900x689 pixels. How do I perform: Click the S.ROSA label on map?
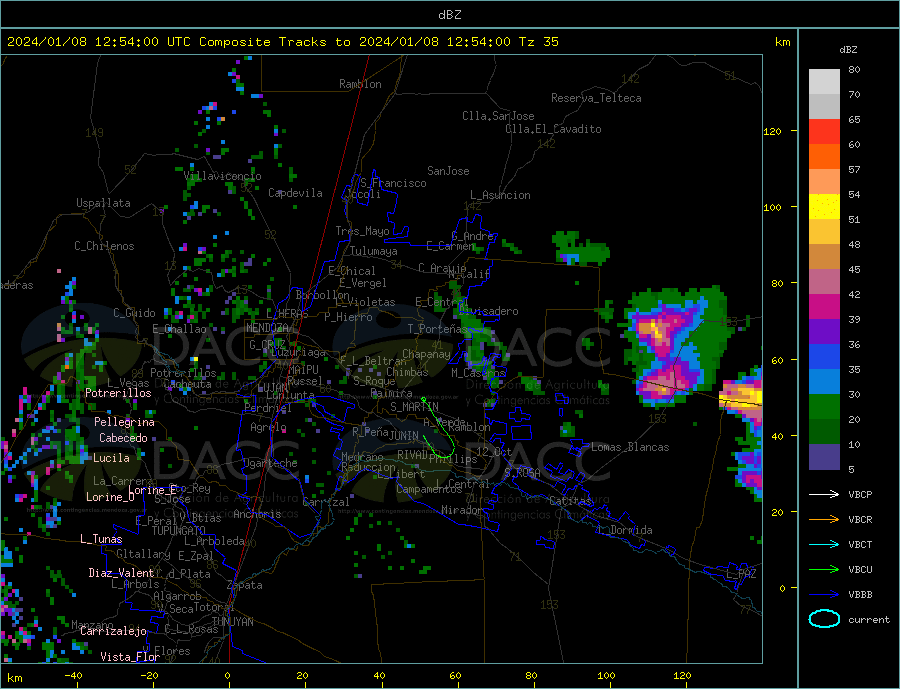[x=522, y=473]
